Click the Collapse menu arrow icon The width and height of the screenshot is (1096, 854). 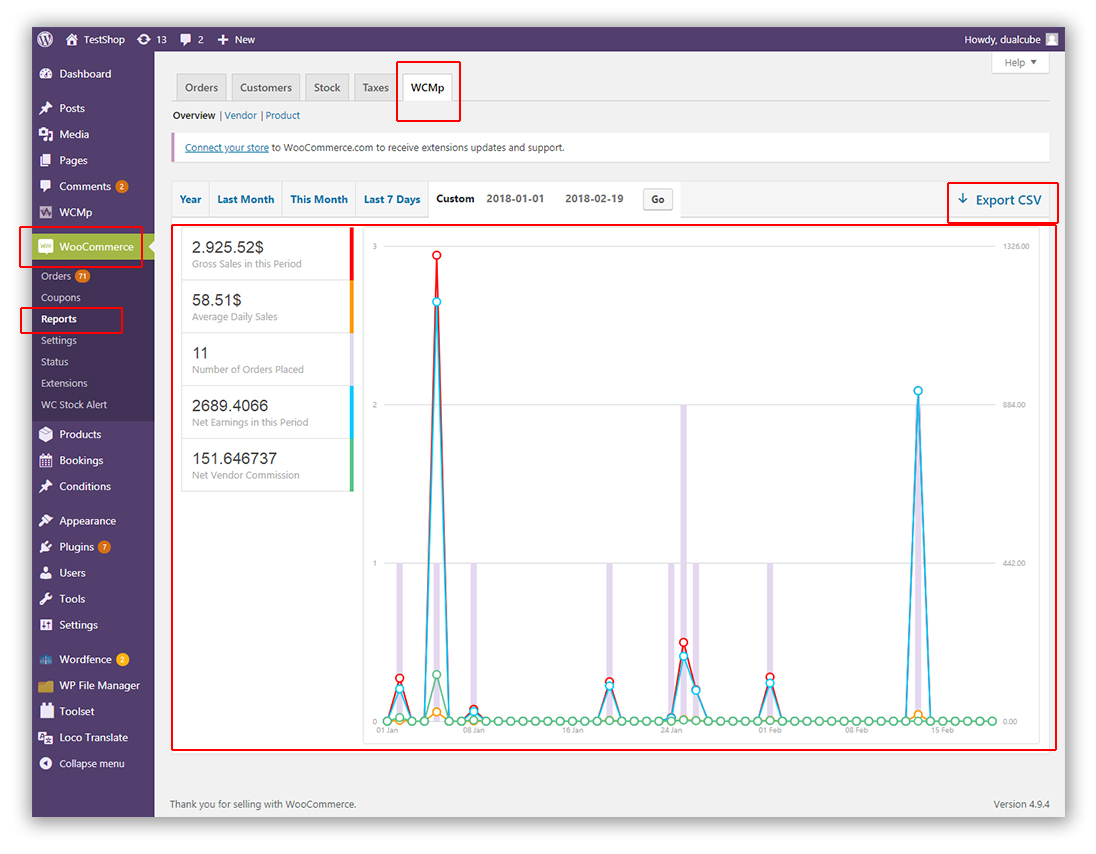[x=46, y=763]
